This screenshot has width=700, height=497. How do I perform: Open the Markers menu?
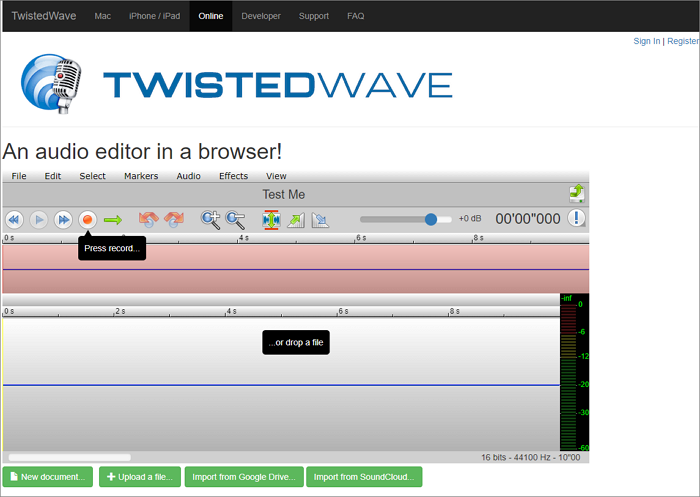141,176
